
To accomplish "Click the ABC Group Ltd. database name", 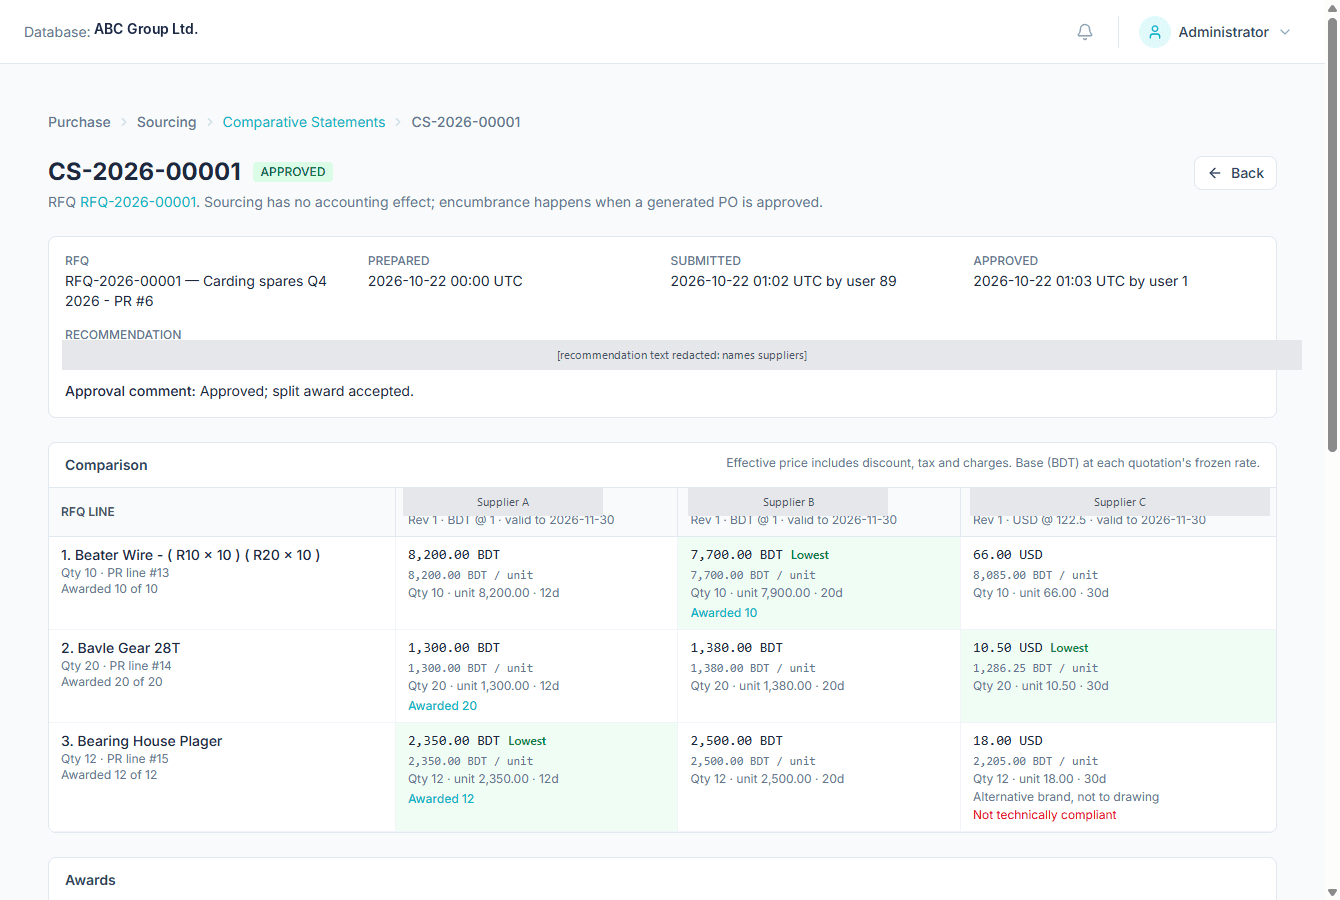I will [x=146, y=29].
